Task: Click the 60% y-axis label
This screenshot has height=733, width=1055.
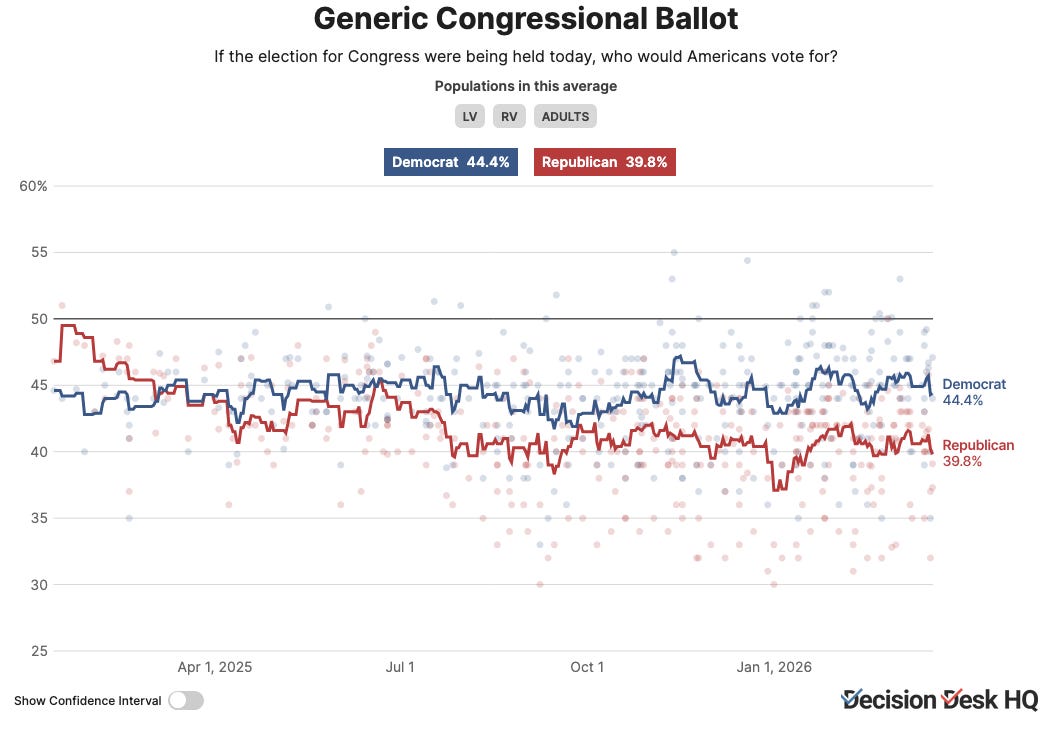Action: point(33,186)
